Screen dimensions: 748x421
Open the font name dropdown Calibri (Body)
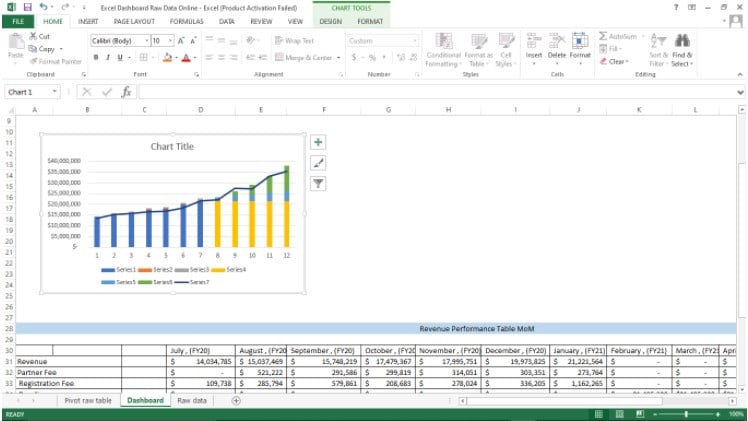146,41
